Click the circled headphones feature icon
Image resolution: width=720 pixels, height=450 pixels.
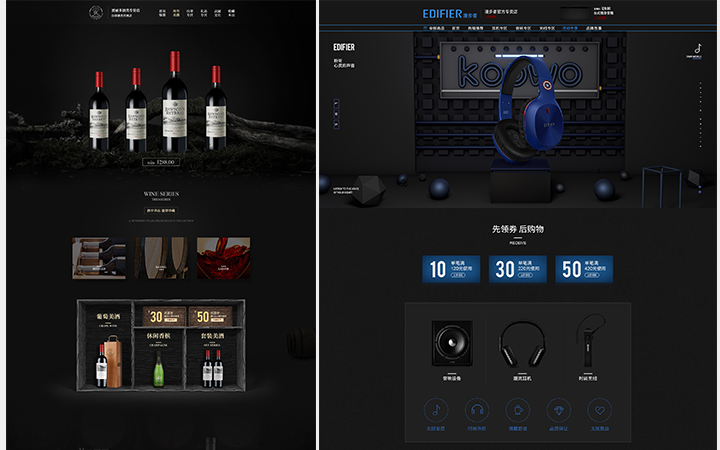pyautogui.click(x=477, y=410)
